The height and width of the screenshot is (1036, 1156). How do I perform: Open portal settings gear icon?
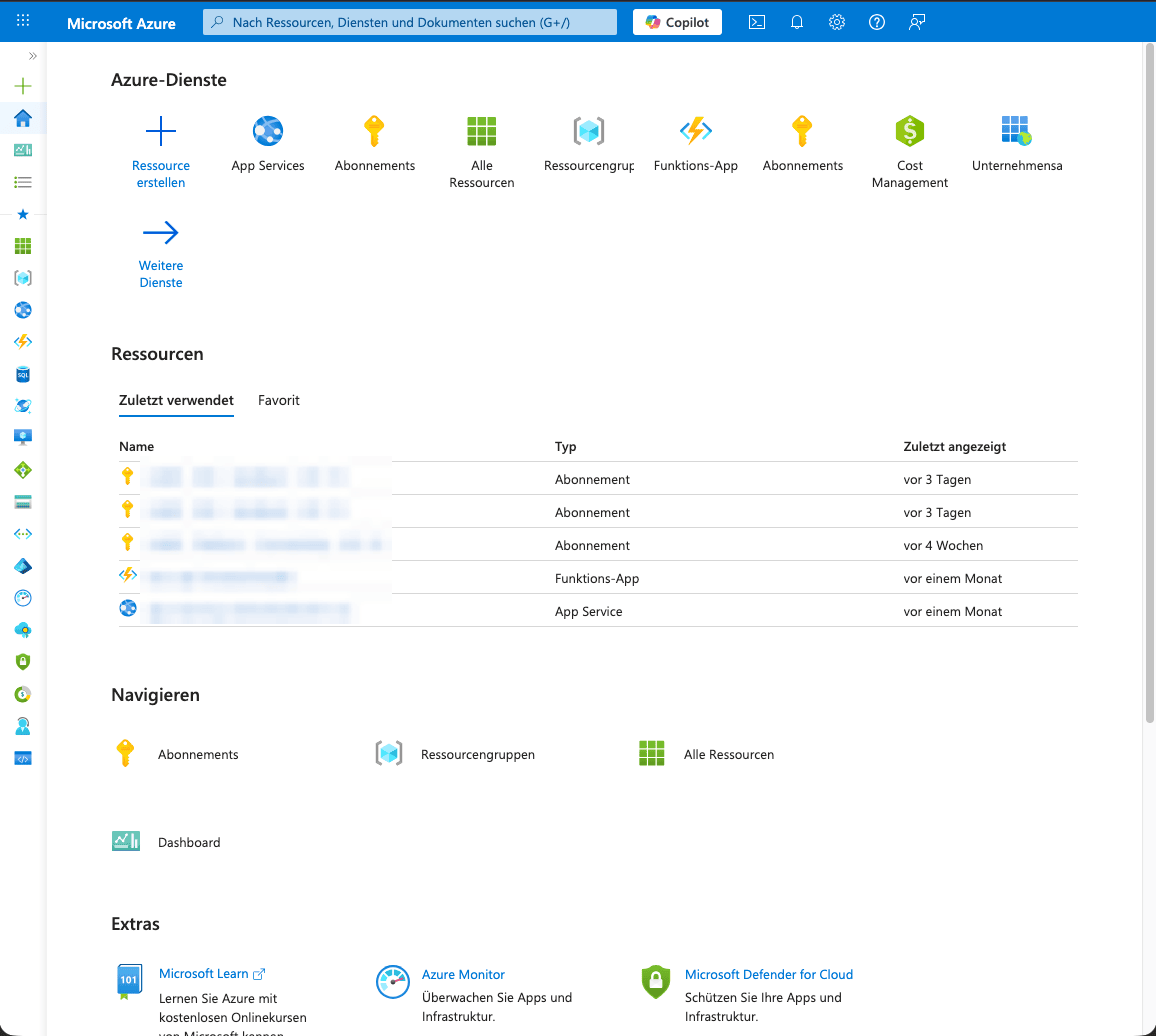pos(837,22)
